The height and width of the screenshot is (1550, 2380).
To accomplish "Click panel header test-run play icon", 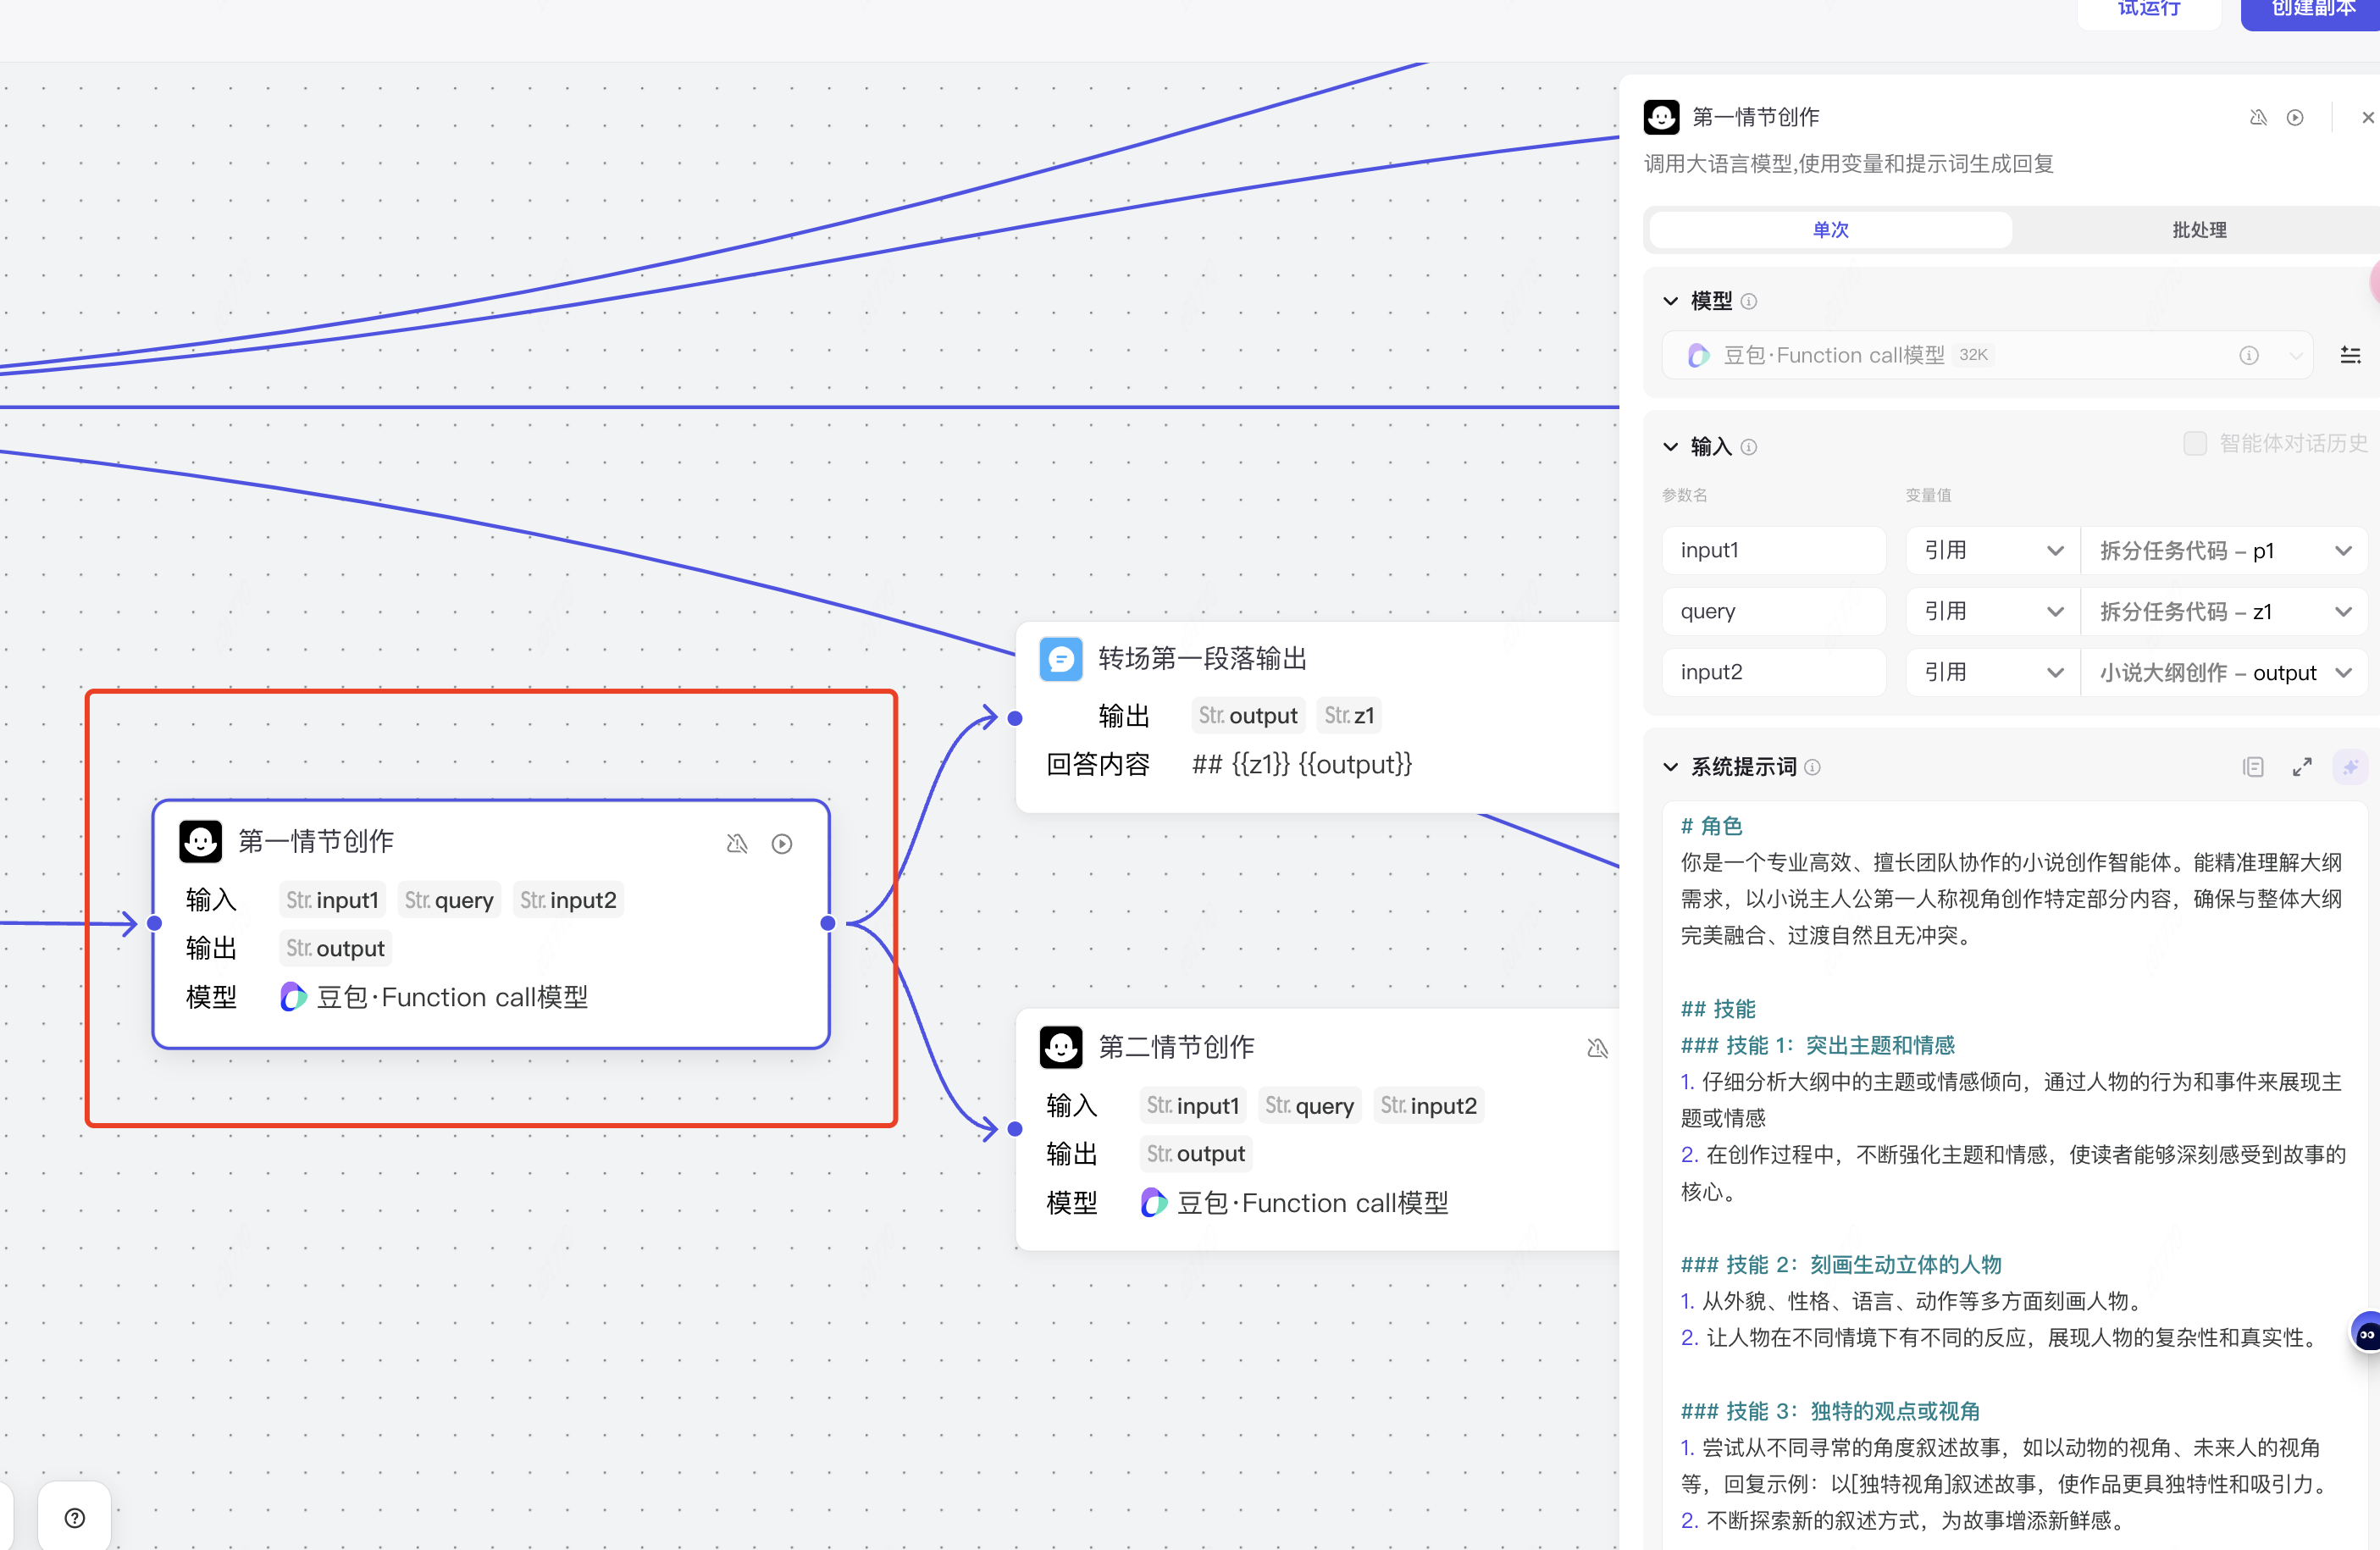I will [x=2295, y=118].
